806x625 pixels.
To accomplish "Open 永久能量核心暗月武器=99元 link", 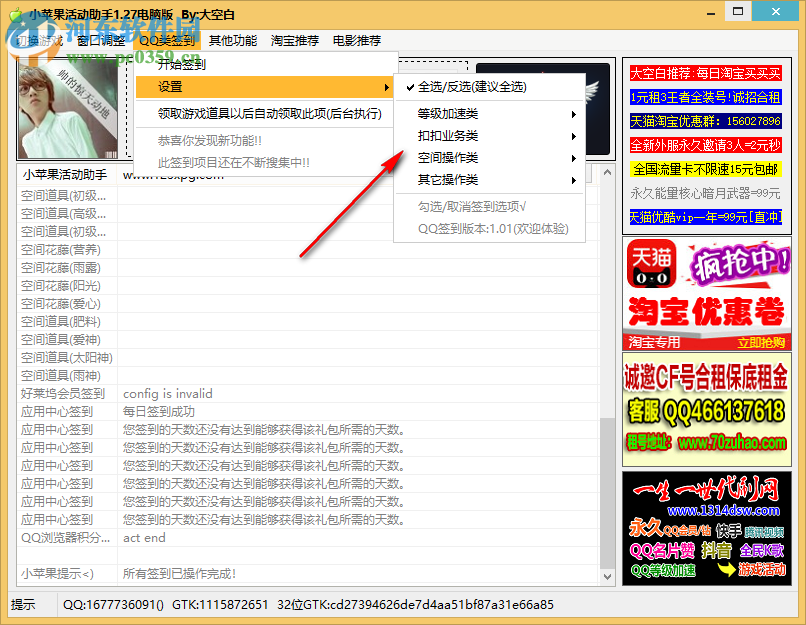I will (705, 193).
